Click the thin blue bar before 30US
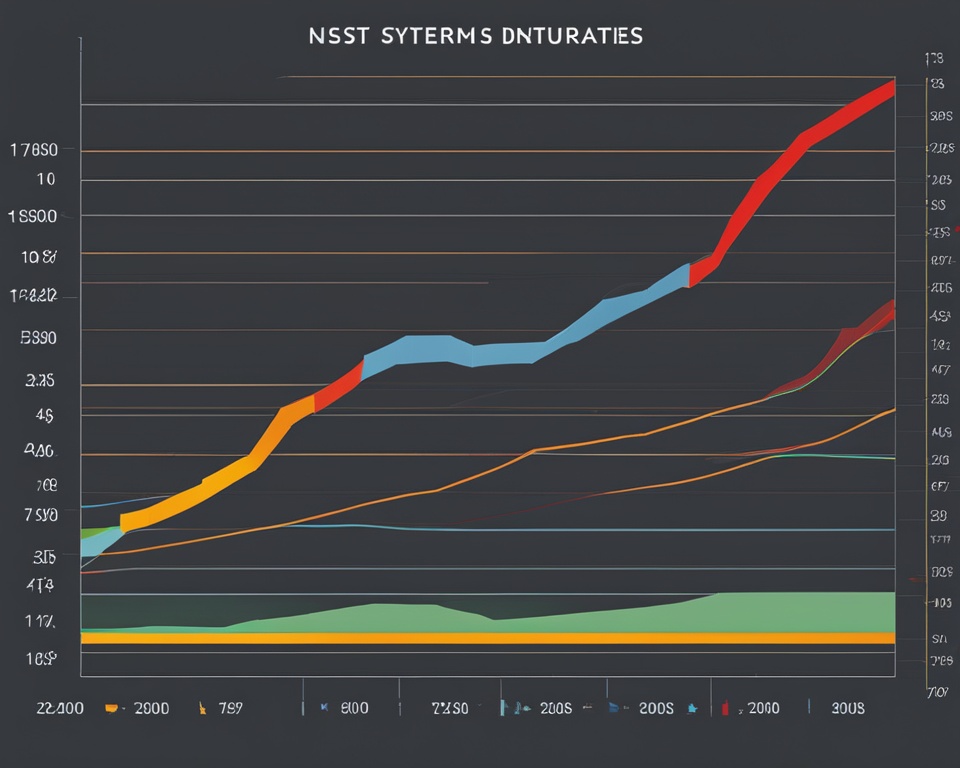960x768 pixels. tap(809, 707)
